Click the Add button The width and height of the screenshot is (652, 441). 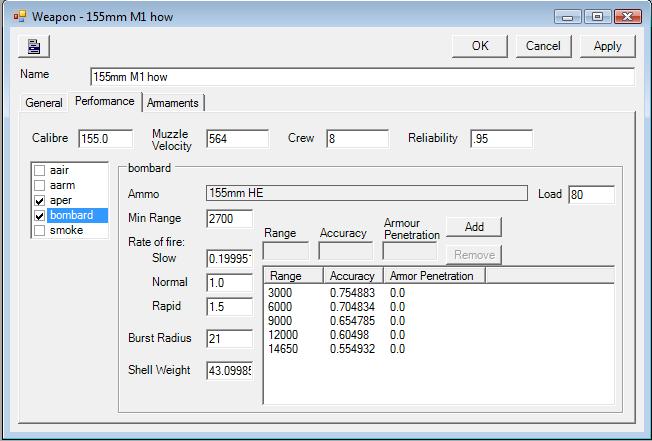pyautogui.click(x=474, y=227)
